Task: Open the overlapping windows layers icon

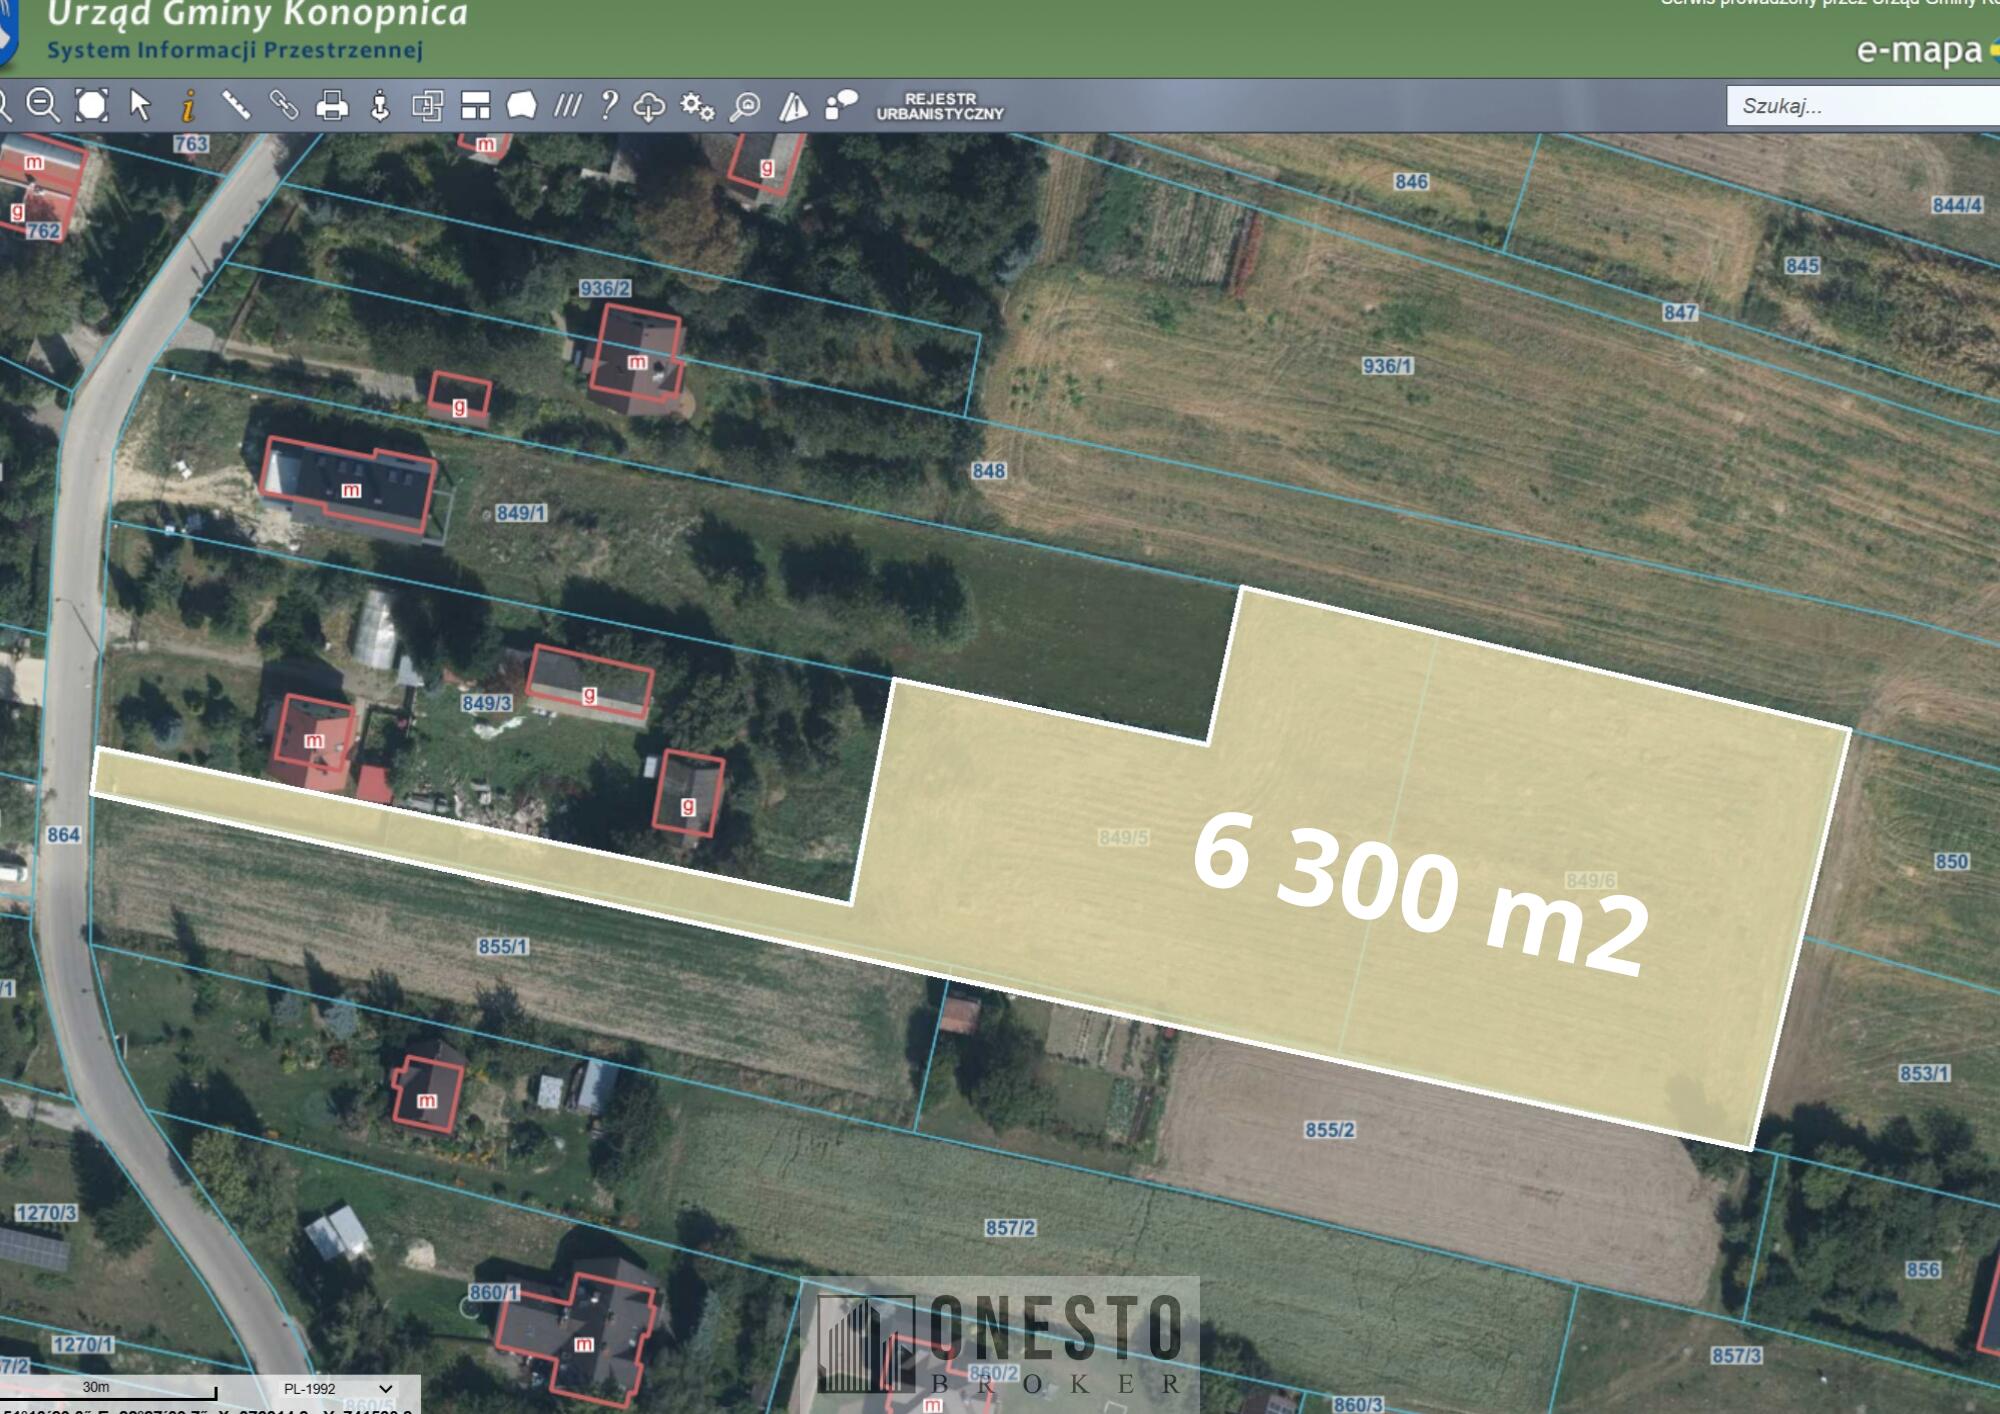Action: (428, 105)
